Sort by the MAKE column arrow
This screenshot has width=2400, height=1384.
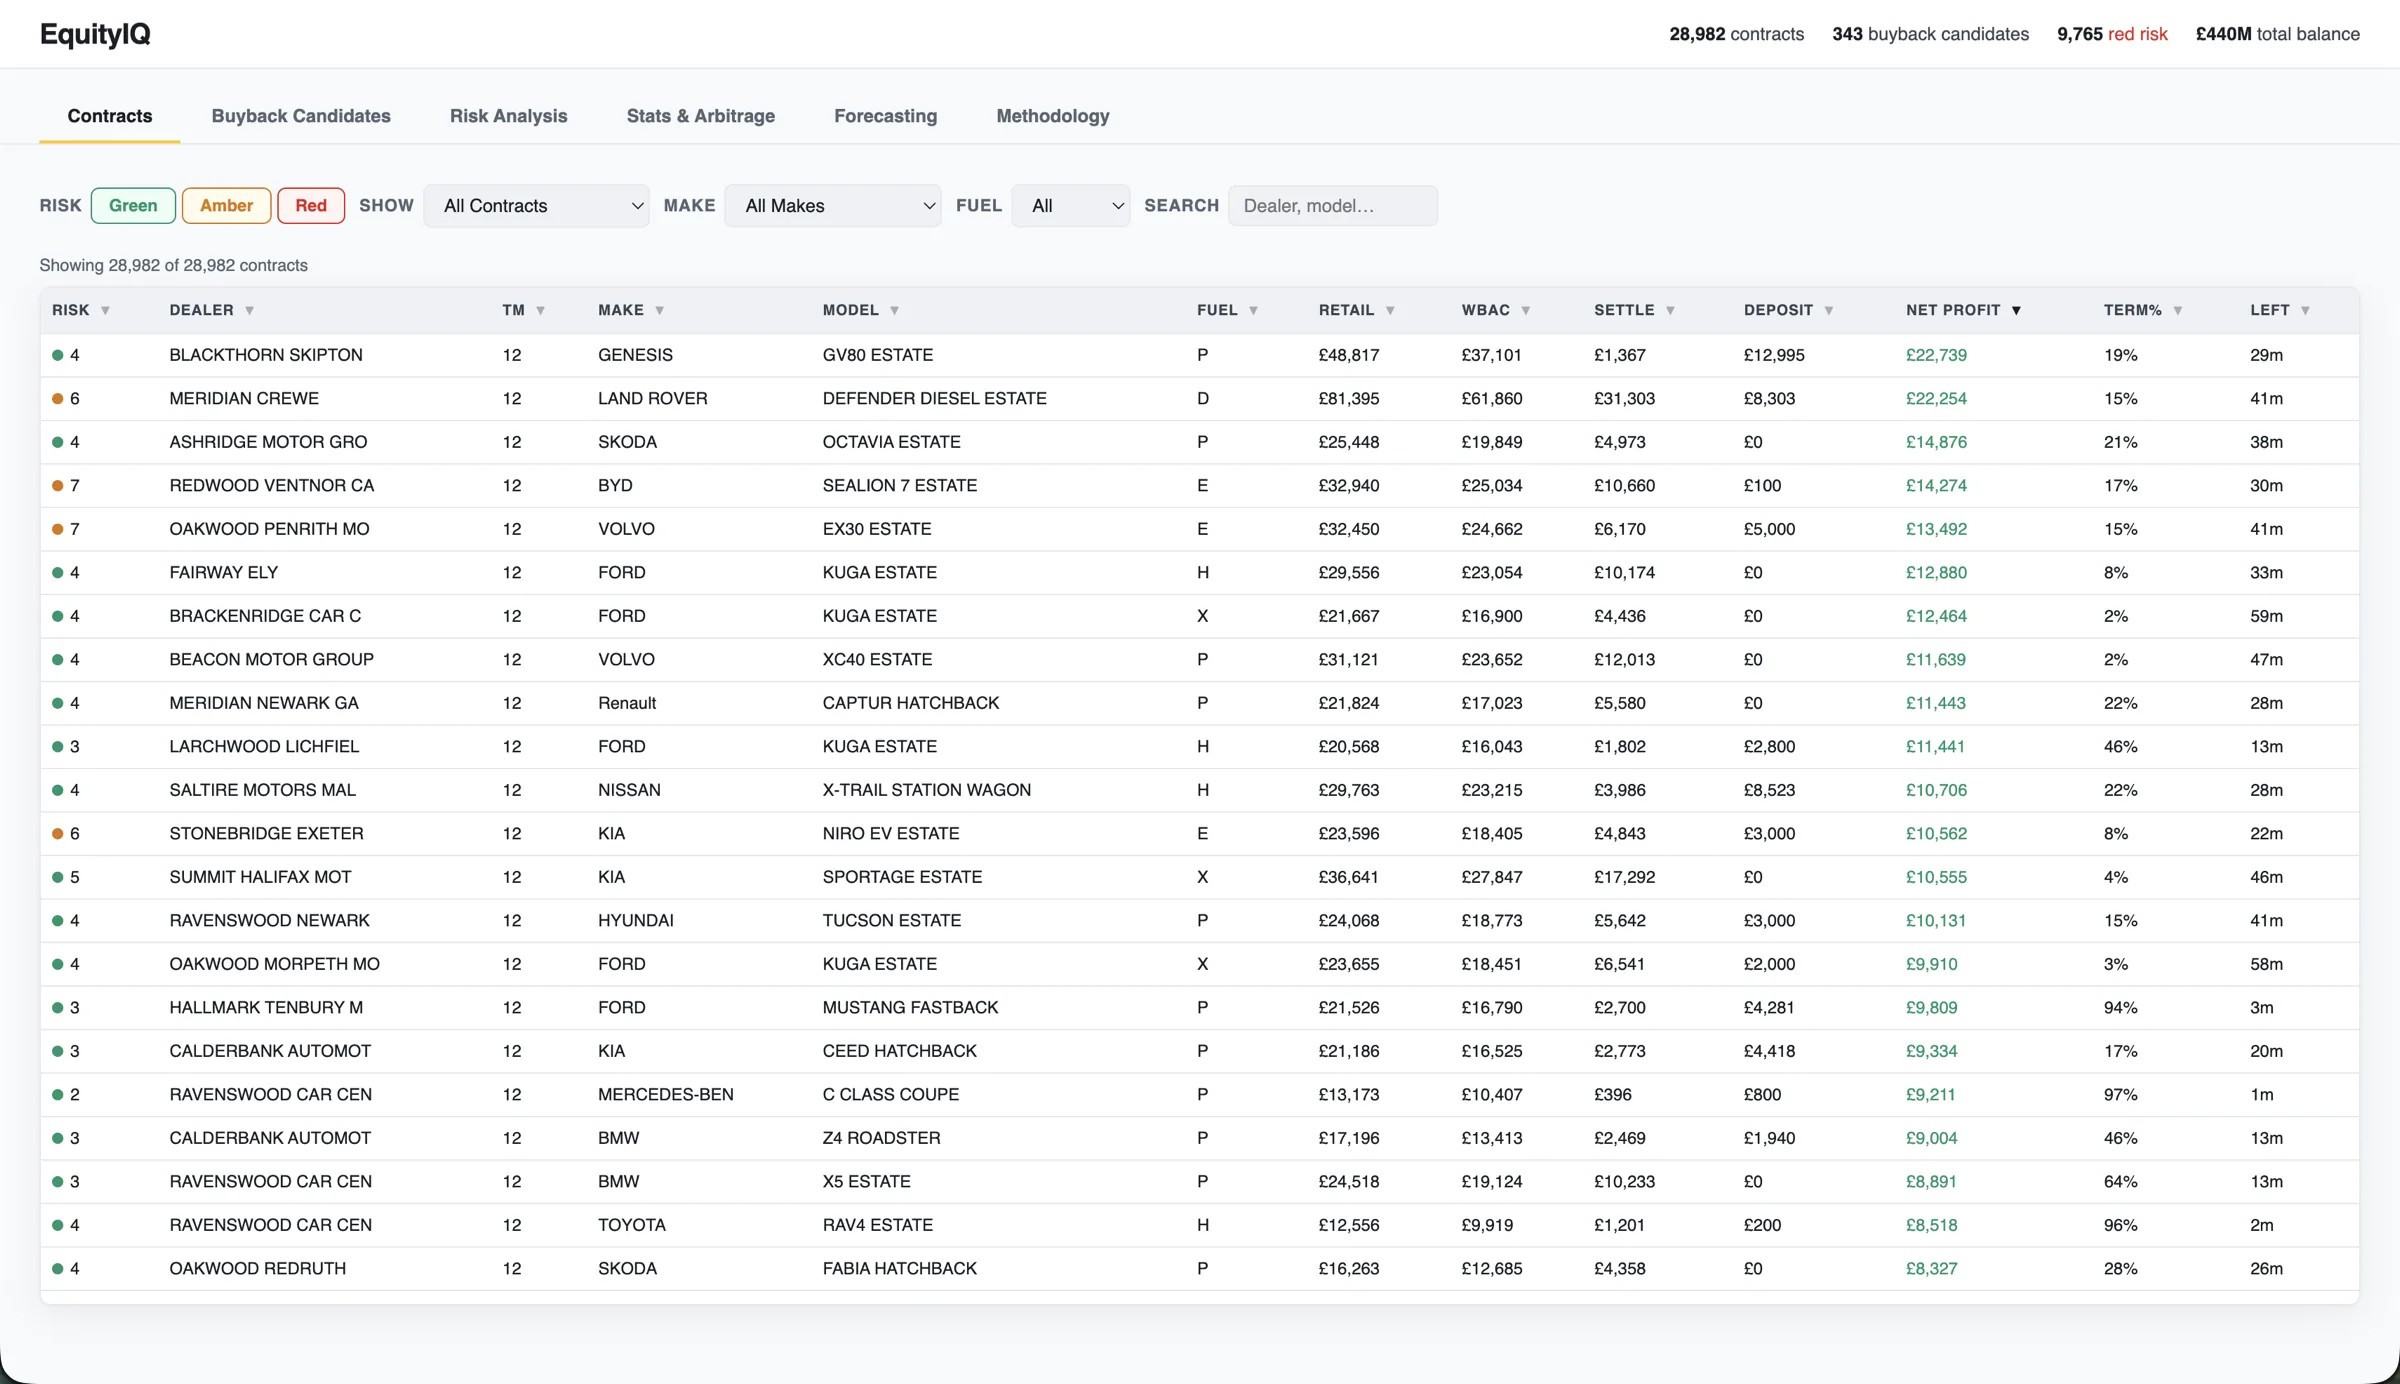click(659, 311)
